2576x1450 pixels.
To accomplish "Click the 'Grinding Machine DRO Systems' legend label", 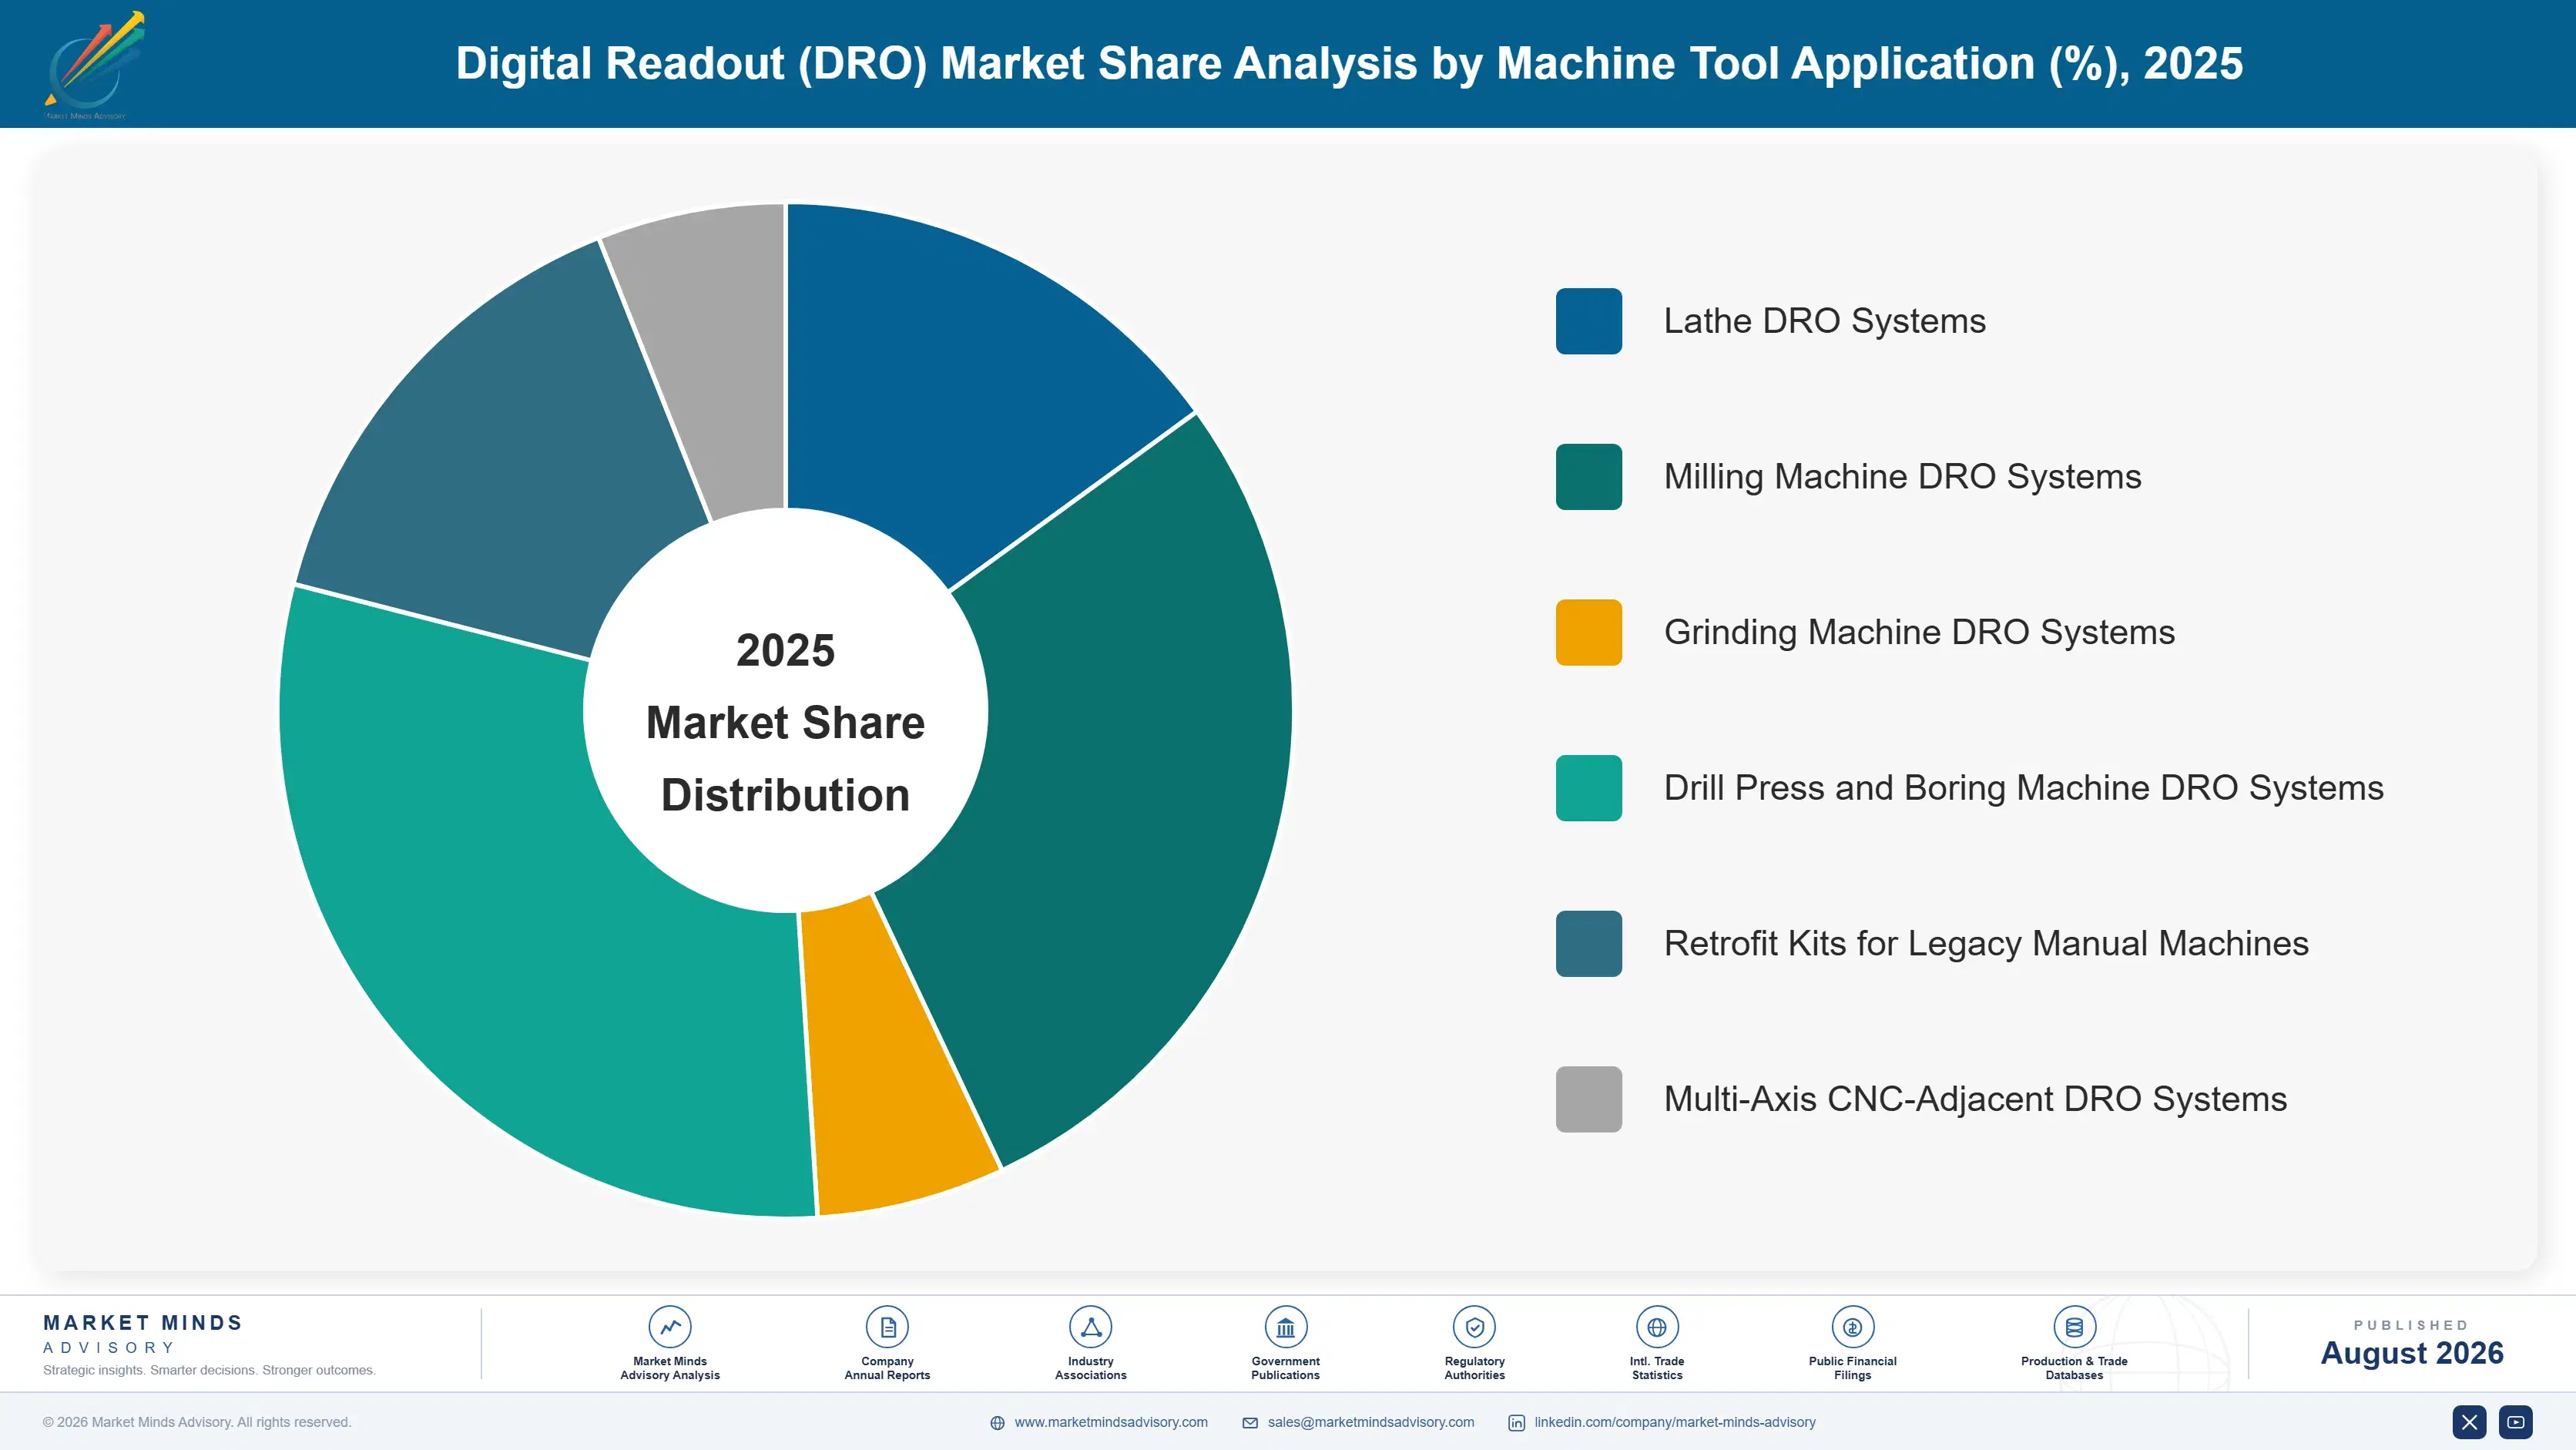I will tap(1919, 632).
